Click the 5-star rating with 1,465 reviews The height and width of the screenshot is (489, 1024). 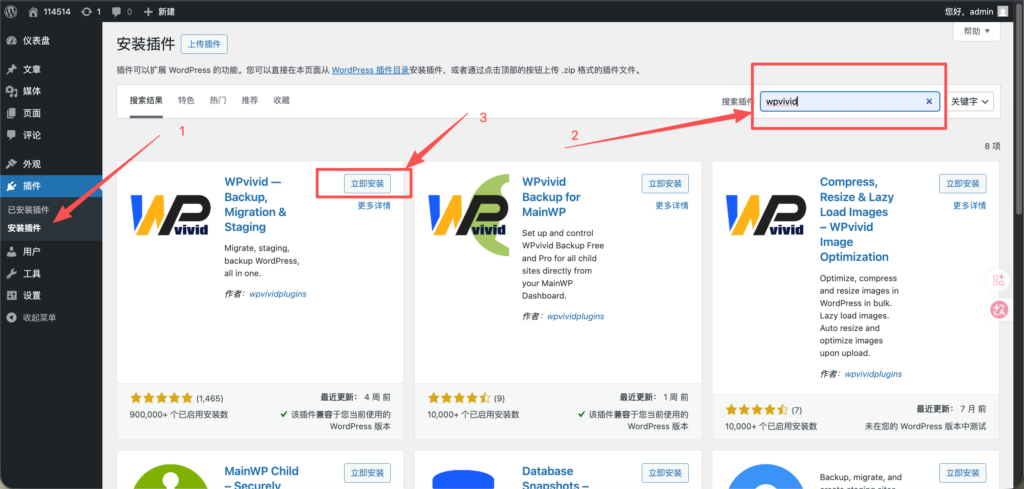pyautogui.click(x=161, y=398)
